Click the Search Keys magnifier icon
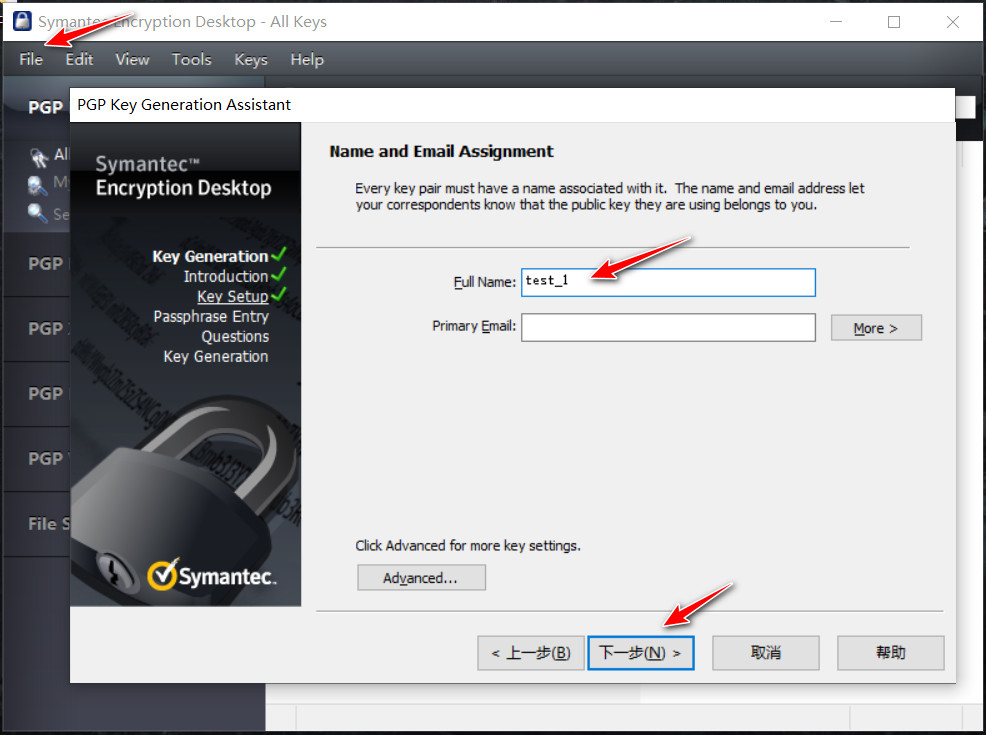 pos(38,214)
